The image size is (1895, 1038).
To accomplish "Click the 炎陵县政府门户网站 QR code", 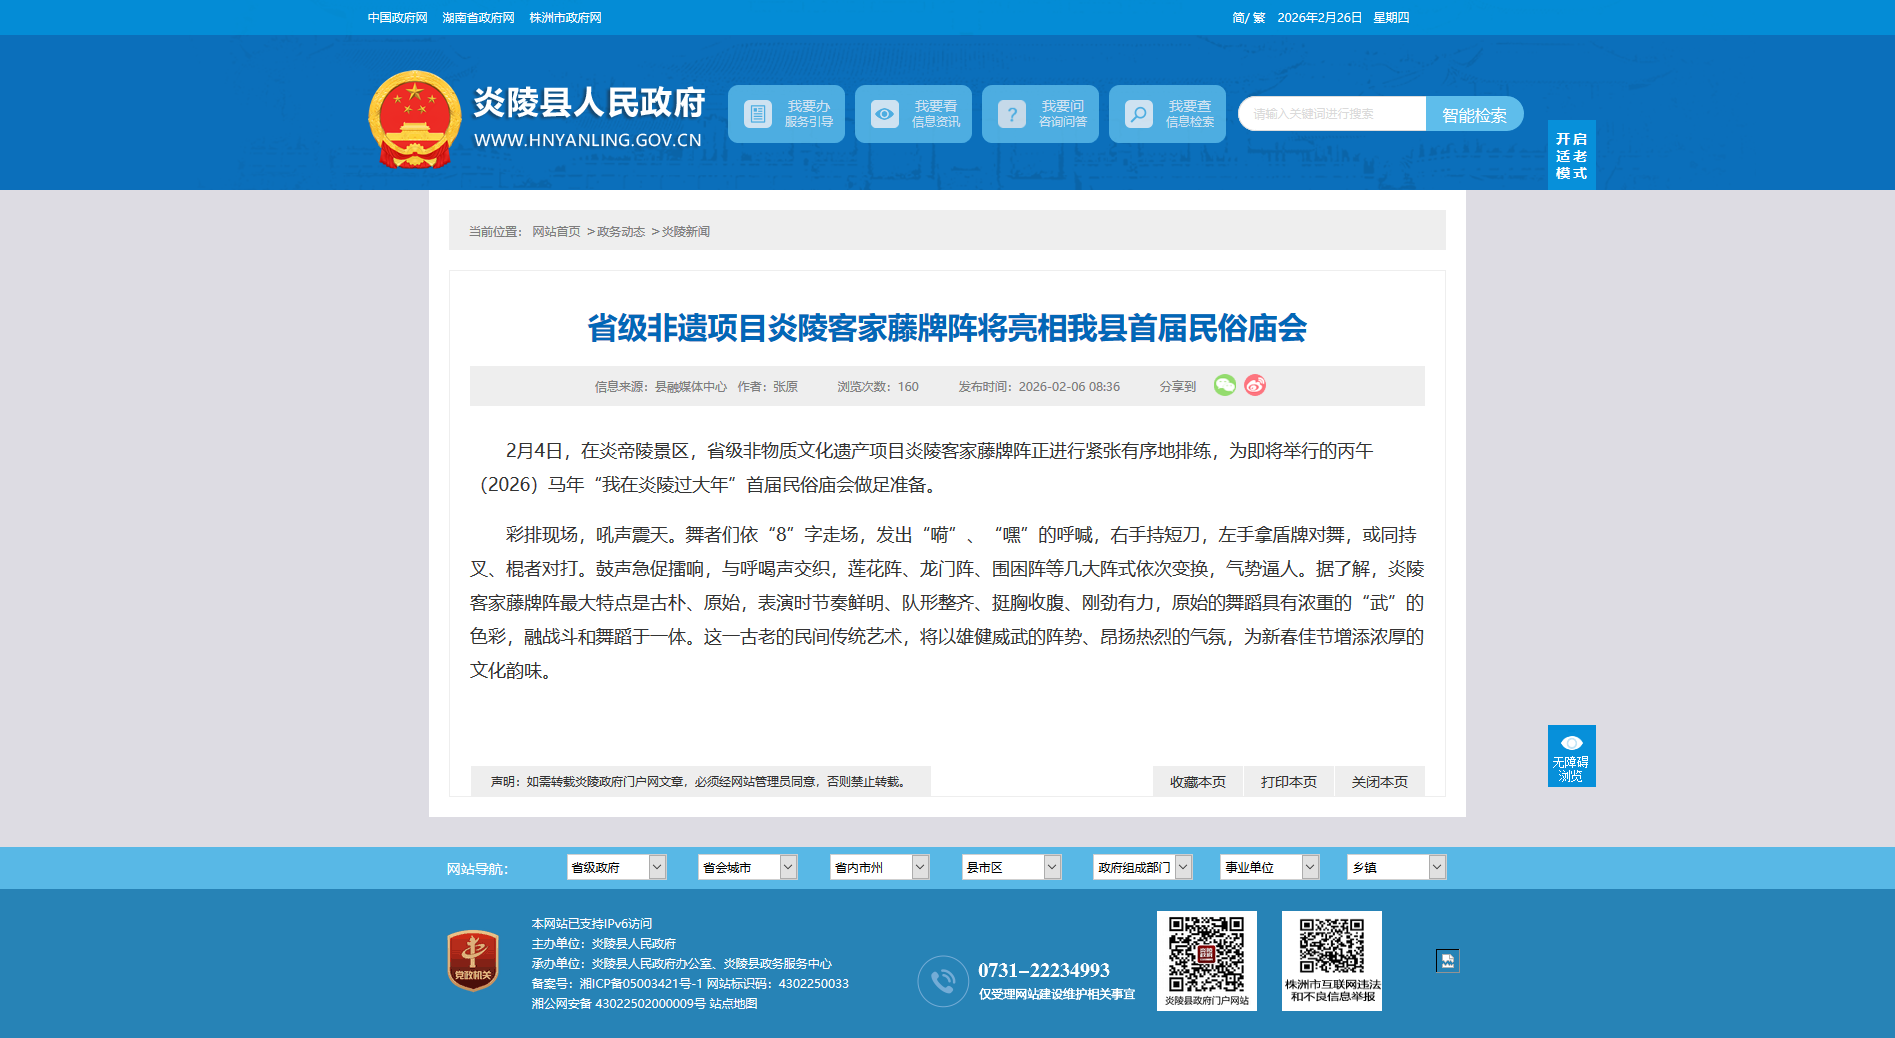I will pyautogui.click(x=1206, y=954).
